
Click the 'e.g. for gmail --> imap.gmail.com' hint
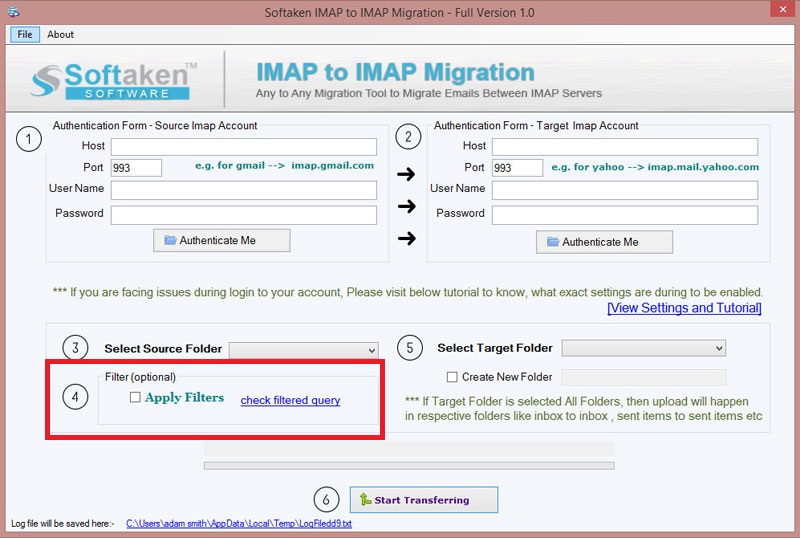[284, 165]
